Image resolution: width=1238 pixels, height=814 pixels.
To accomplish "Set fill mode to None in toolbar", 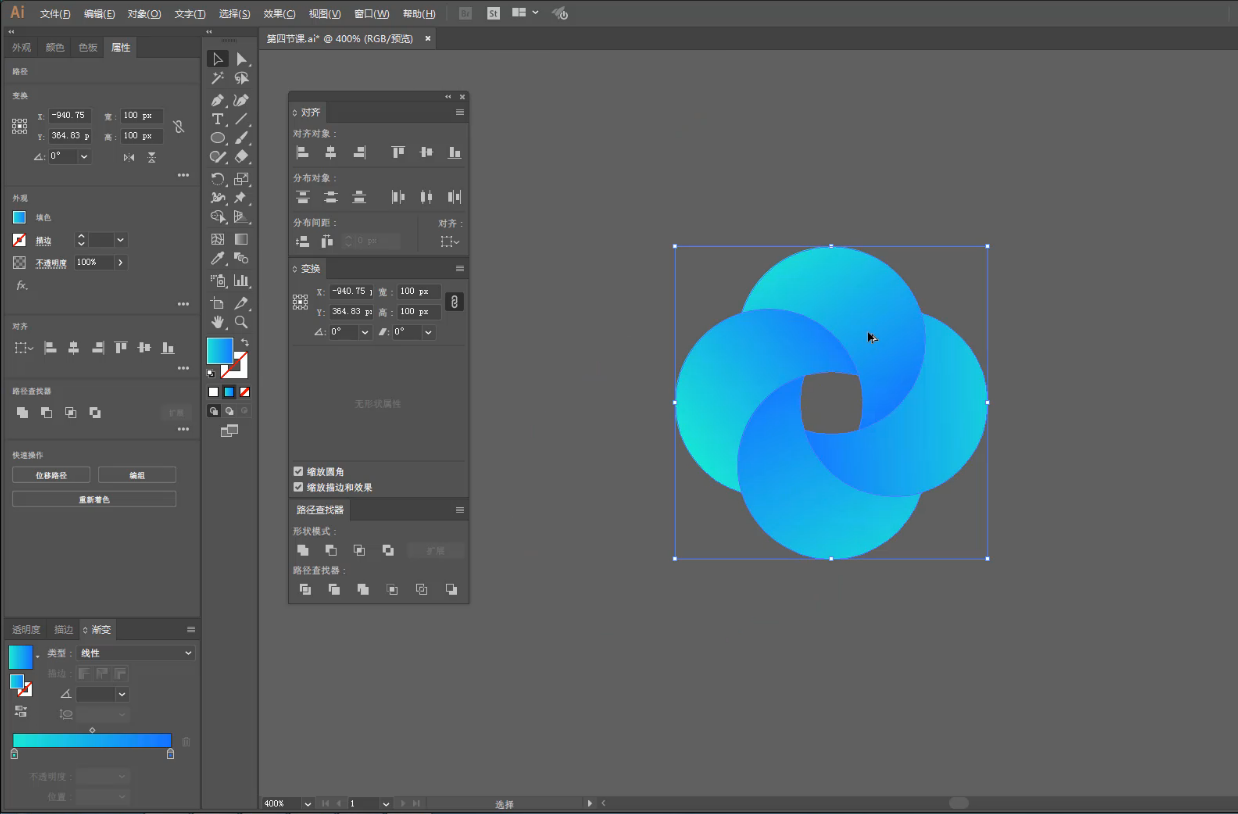I will click(244, 392).
